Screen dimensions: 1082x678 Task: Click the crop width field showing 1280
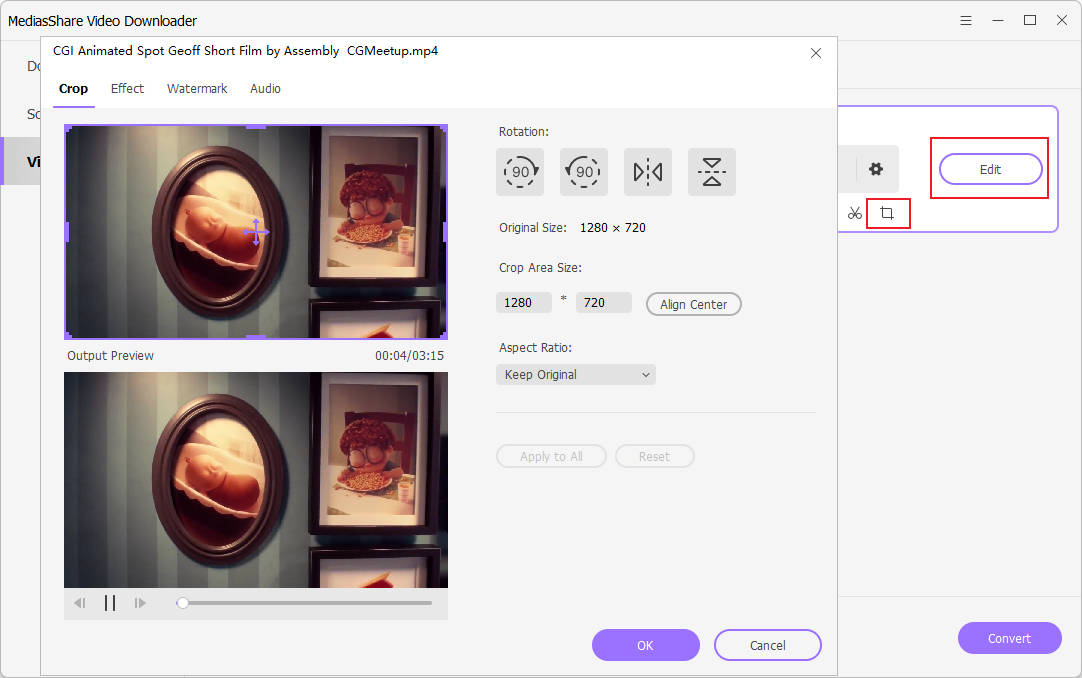(x=524, y=303)
